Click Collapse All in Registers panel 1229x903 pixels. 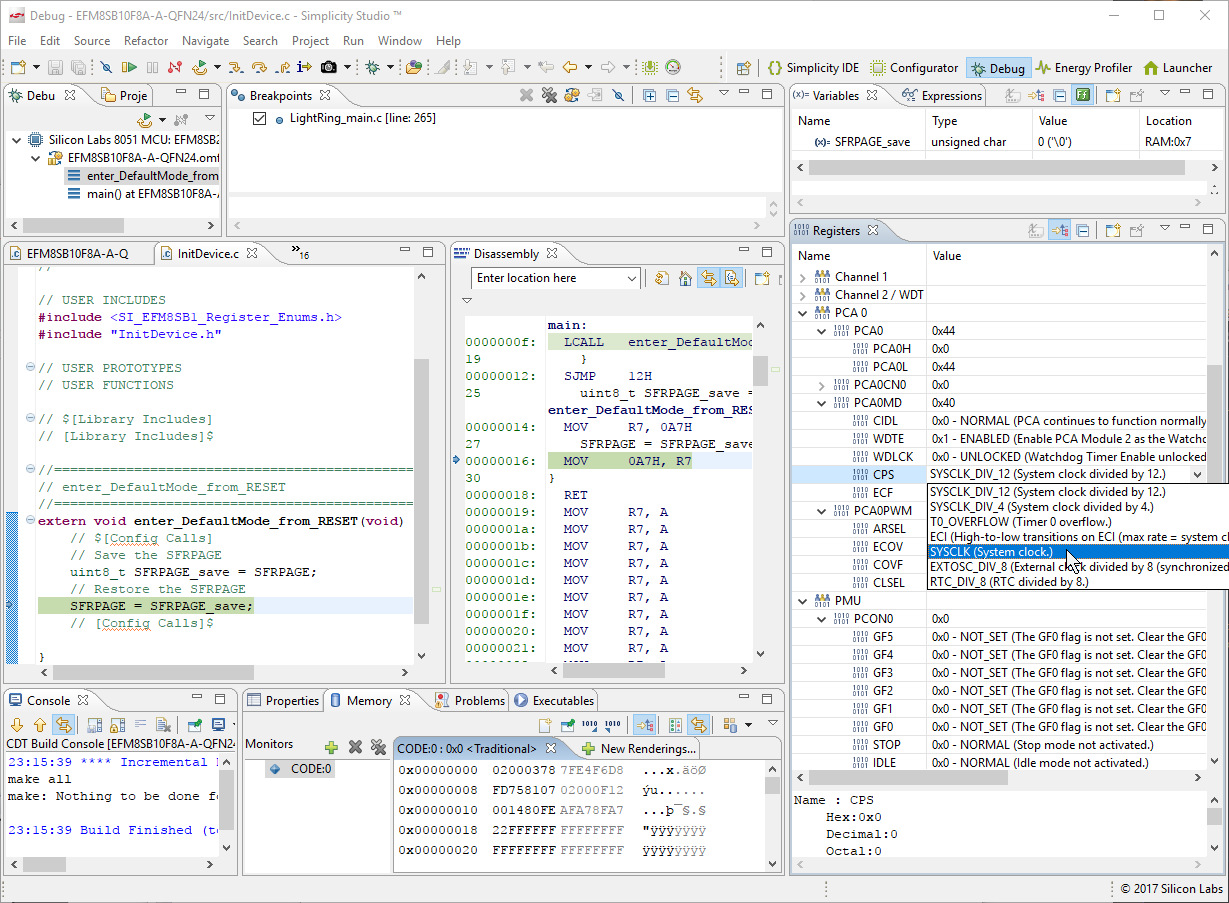1082,231
